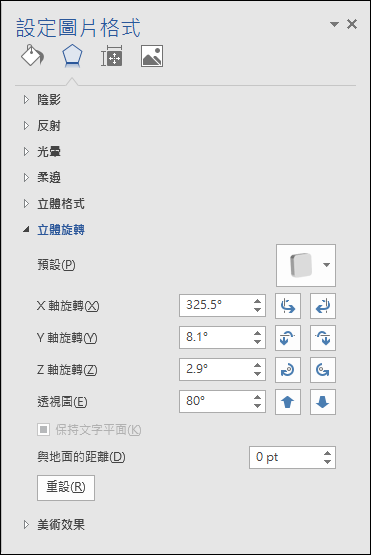The width and height of the screenshot is (371, 555).
Task: Rotate X axis right button
Action: click(323, 306)
